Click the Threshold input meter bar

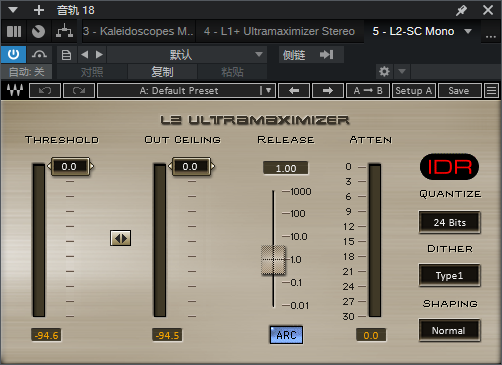click(39, 240)
